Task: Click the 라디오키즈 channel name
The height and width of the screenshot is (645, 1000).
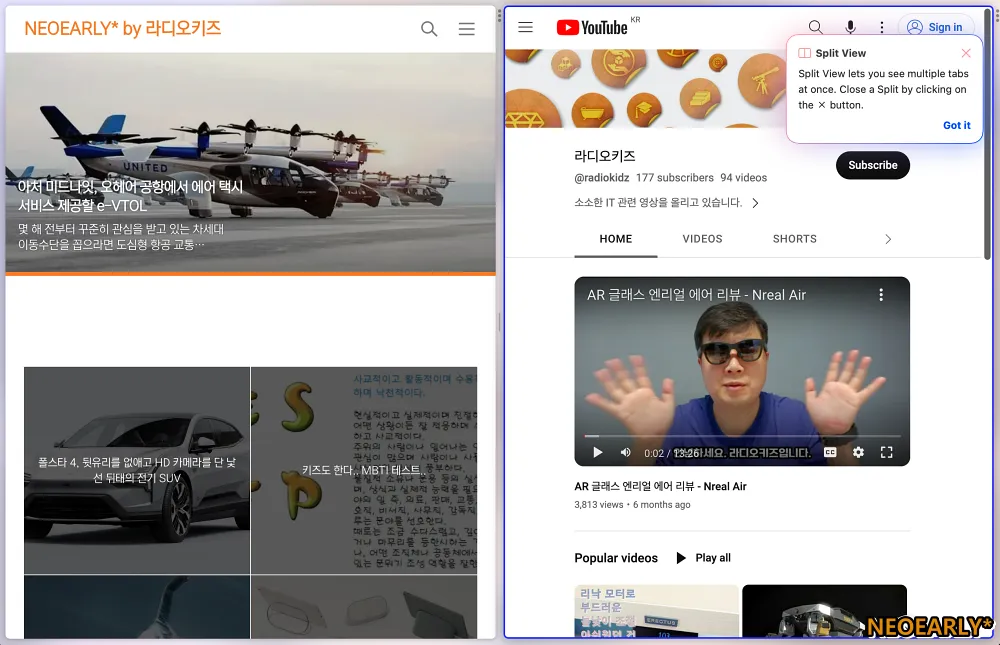Action: coord(605,156)
